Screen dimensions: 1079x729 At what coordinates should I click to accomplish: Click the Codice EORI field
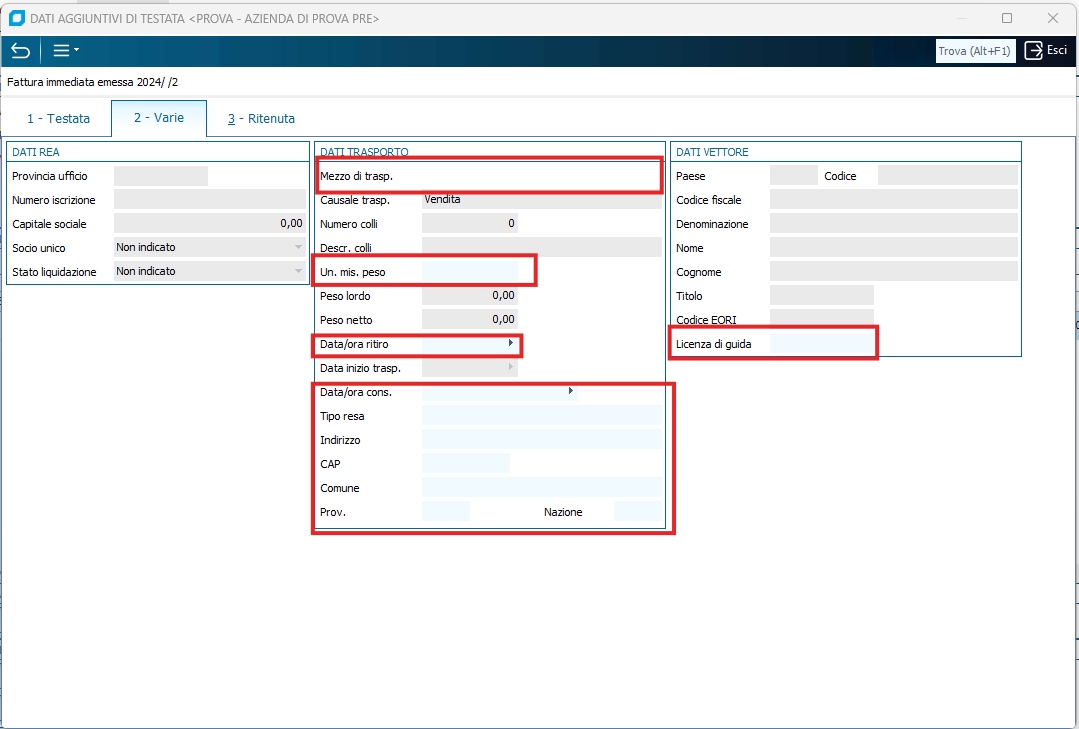point(822,317)
